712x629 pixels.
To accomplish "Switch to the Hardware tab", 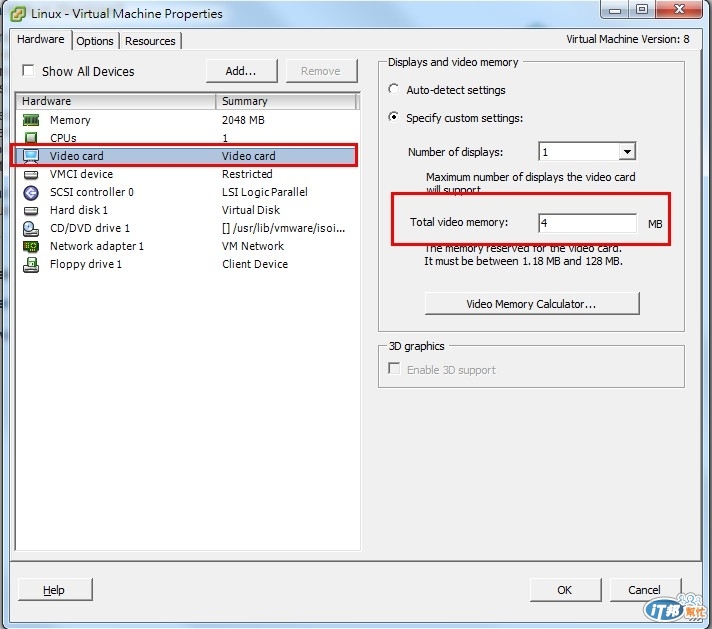I will pyautogui.click(x=40, y=40).
